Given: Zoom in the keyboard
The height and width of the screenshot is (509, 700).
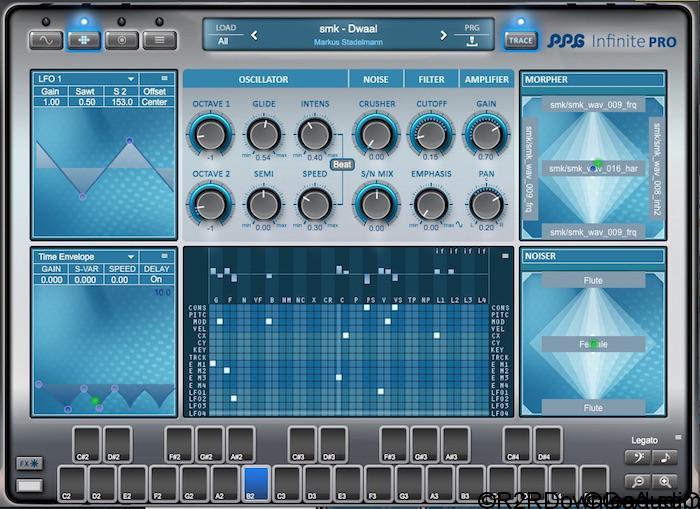Looking at the screenshot, I should point(665,481).
